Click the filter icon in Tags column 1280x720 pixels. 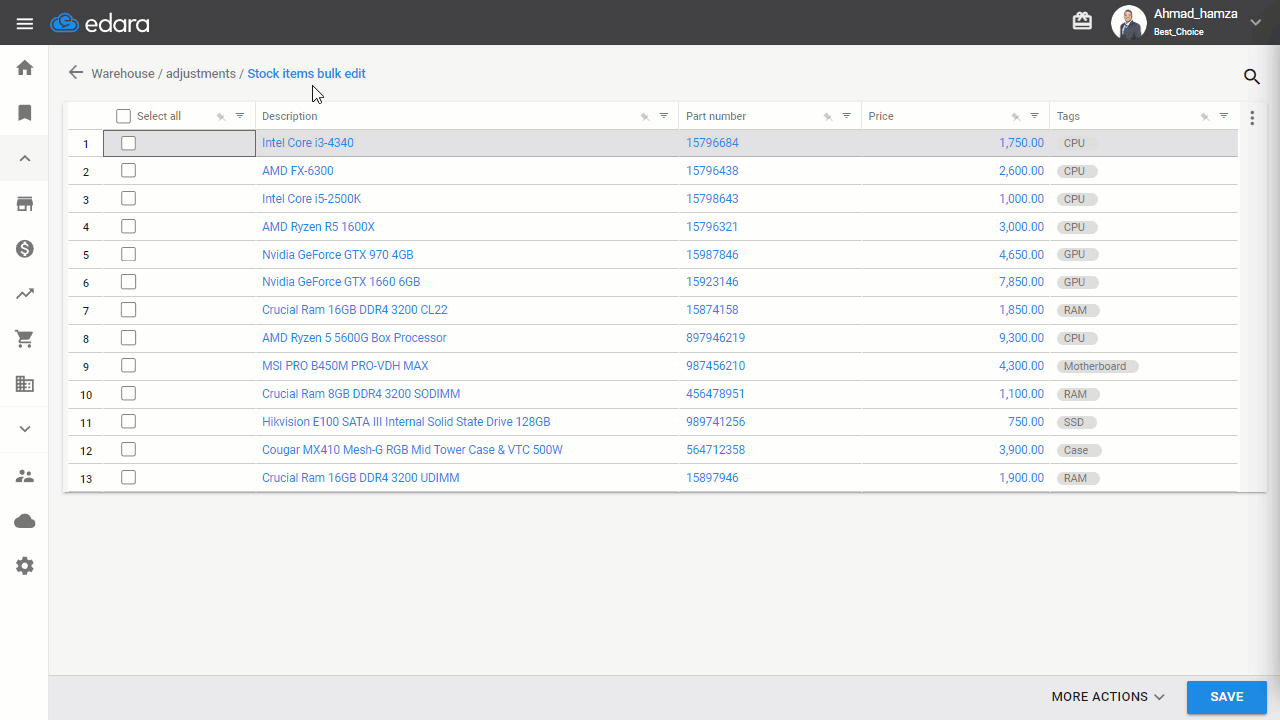click(1224, 116)
